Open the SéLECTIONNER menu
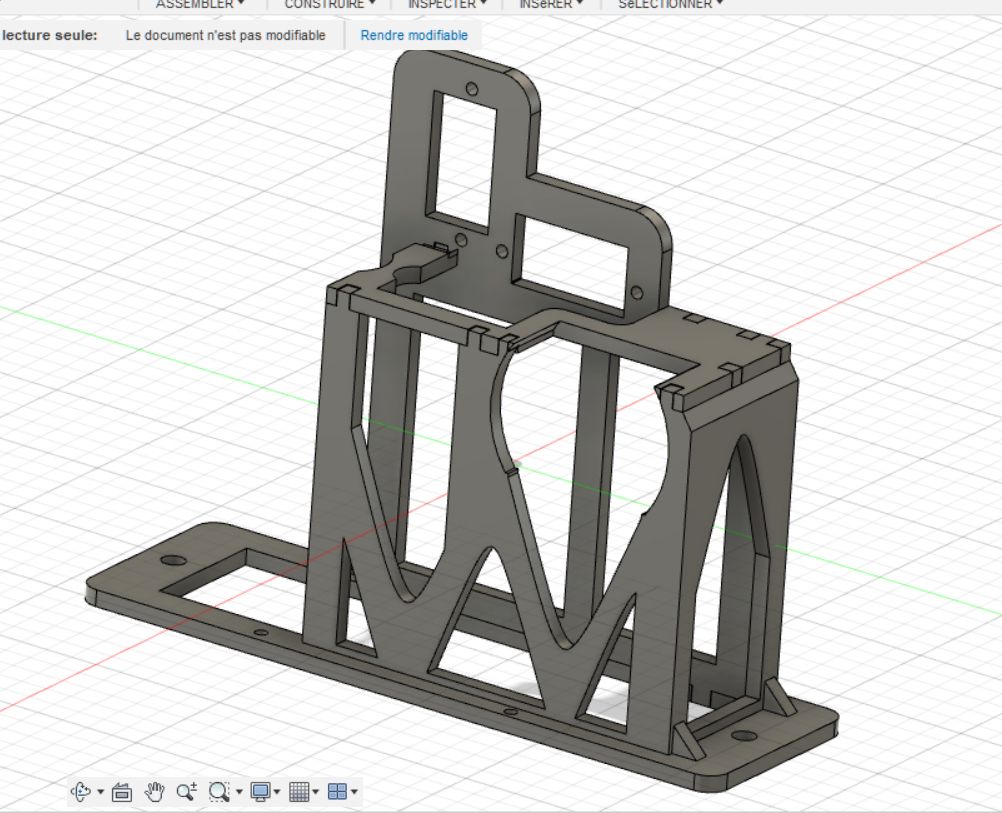Screen dimensions: 1002x813 click(x=670, y=4)
